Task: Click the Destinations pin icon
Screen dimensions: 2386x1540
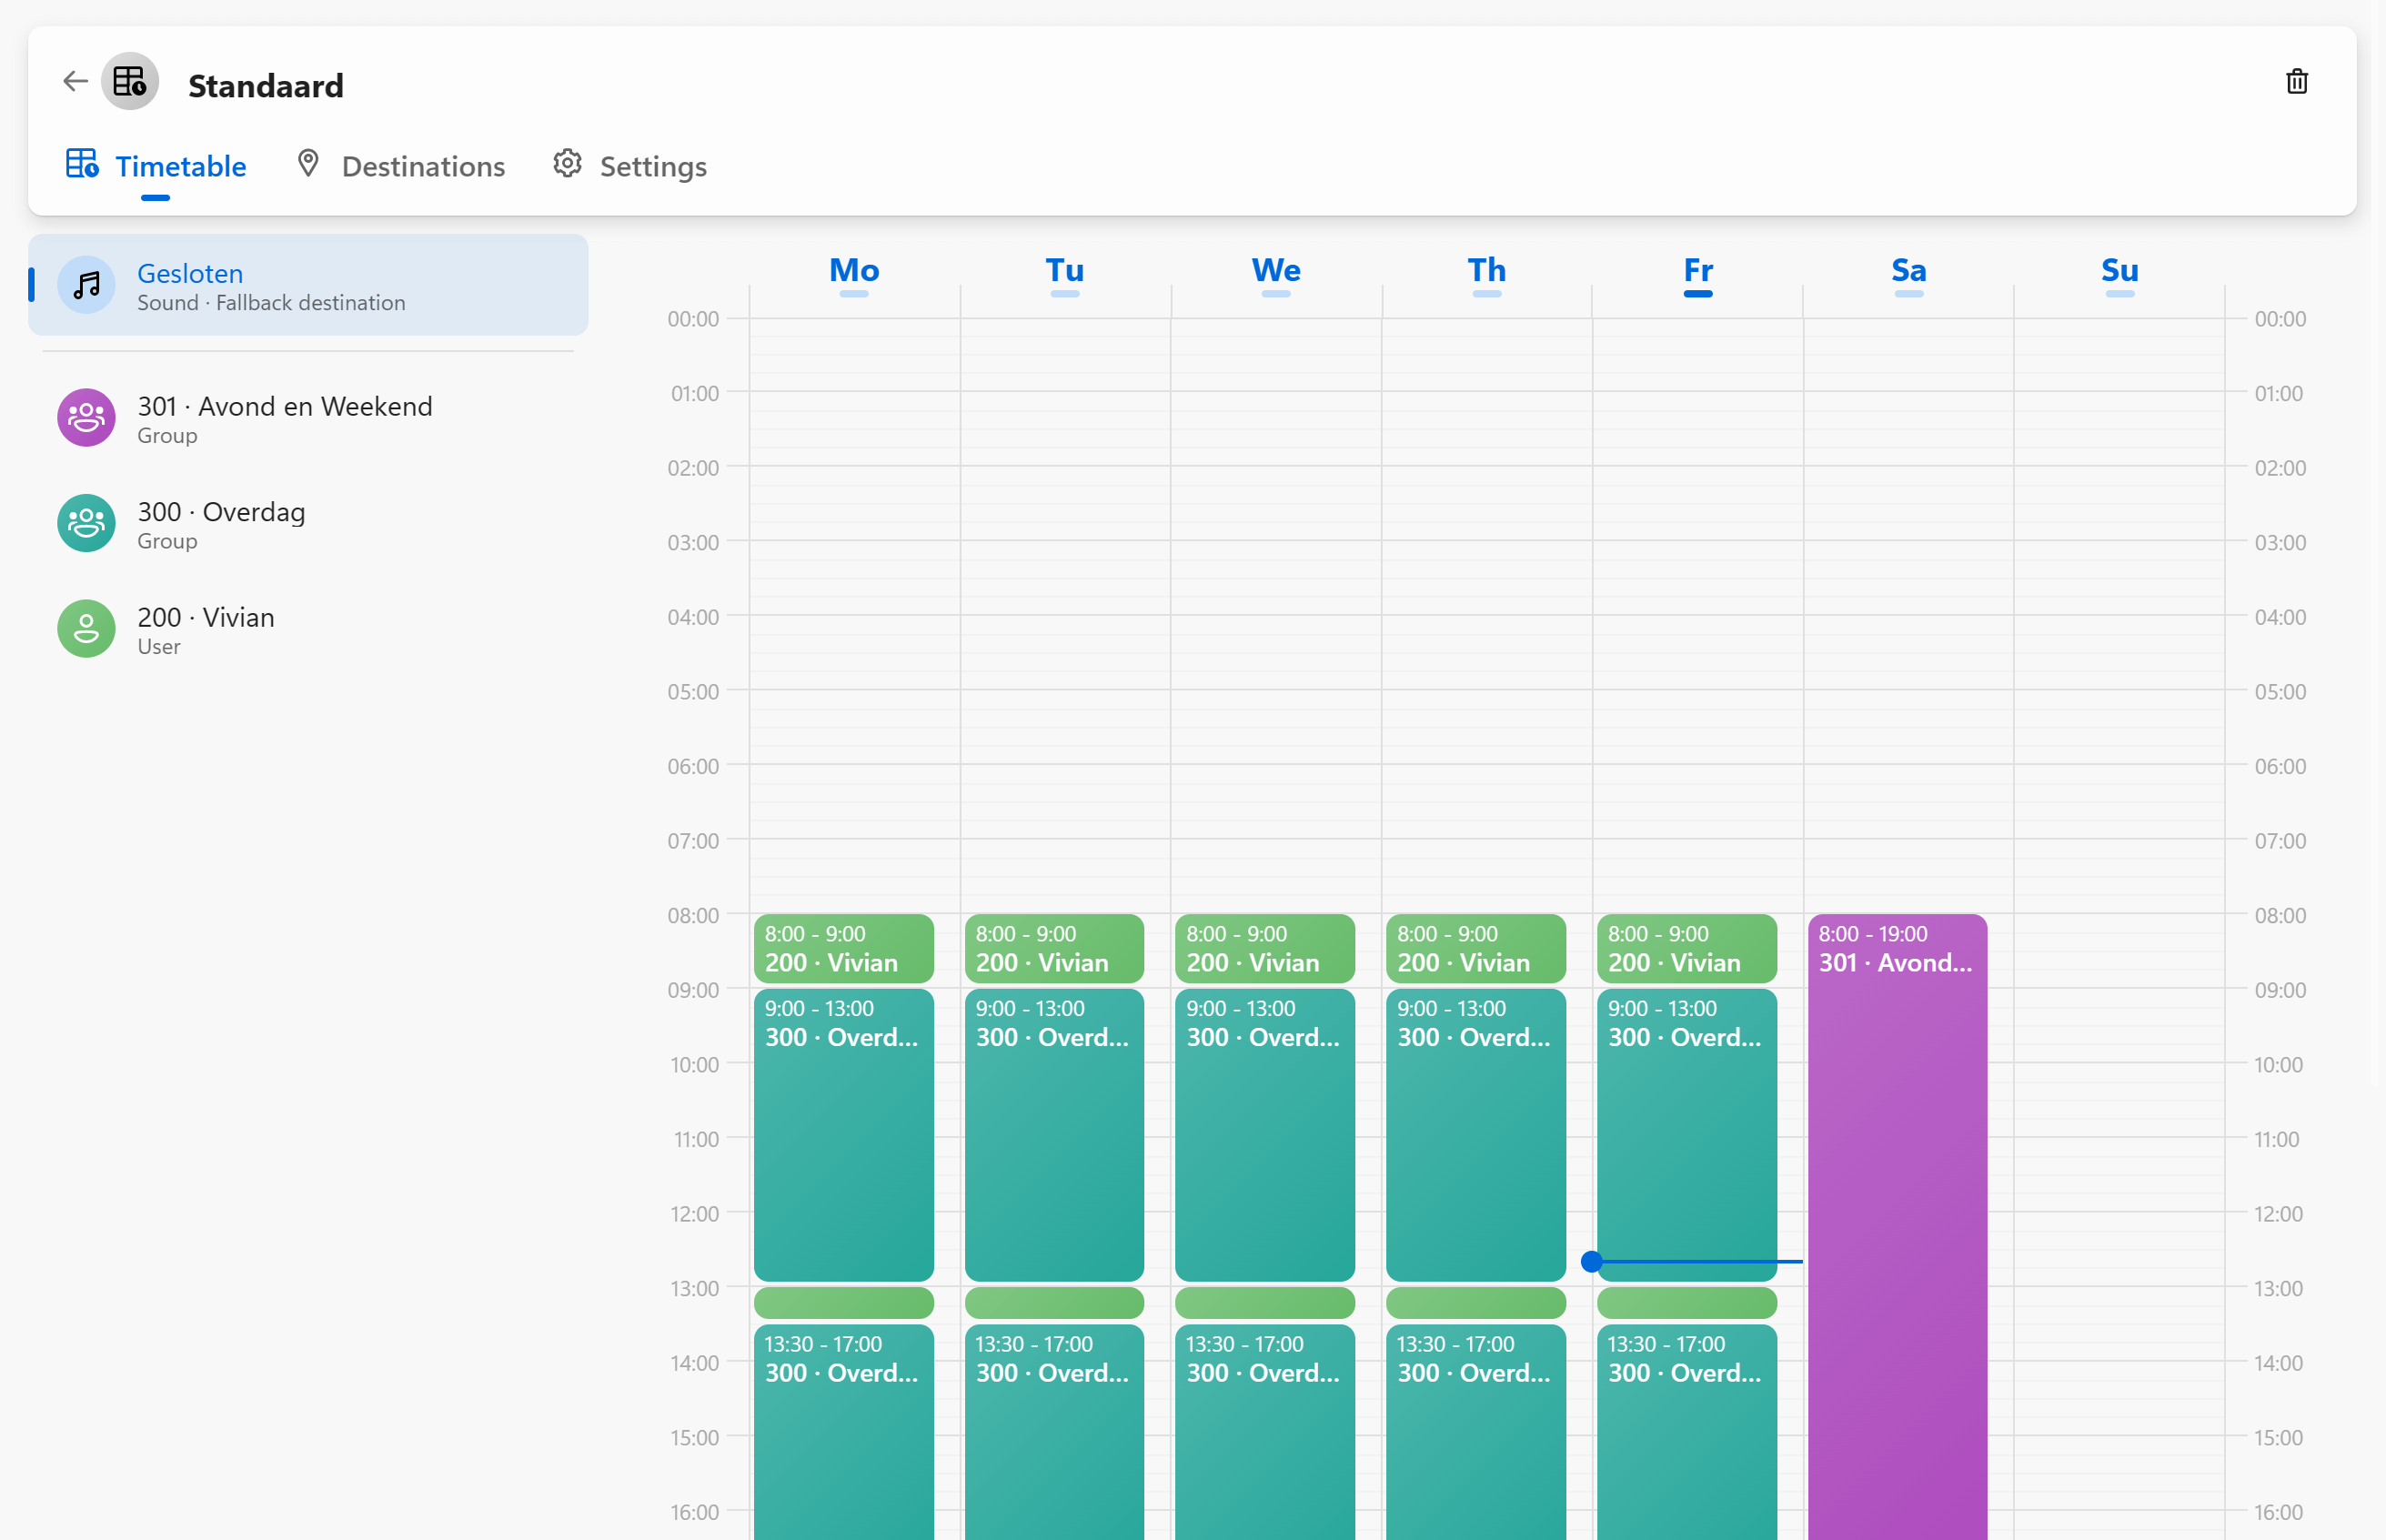Action: click(x=308, y=163)
